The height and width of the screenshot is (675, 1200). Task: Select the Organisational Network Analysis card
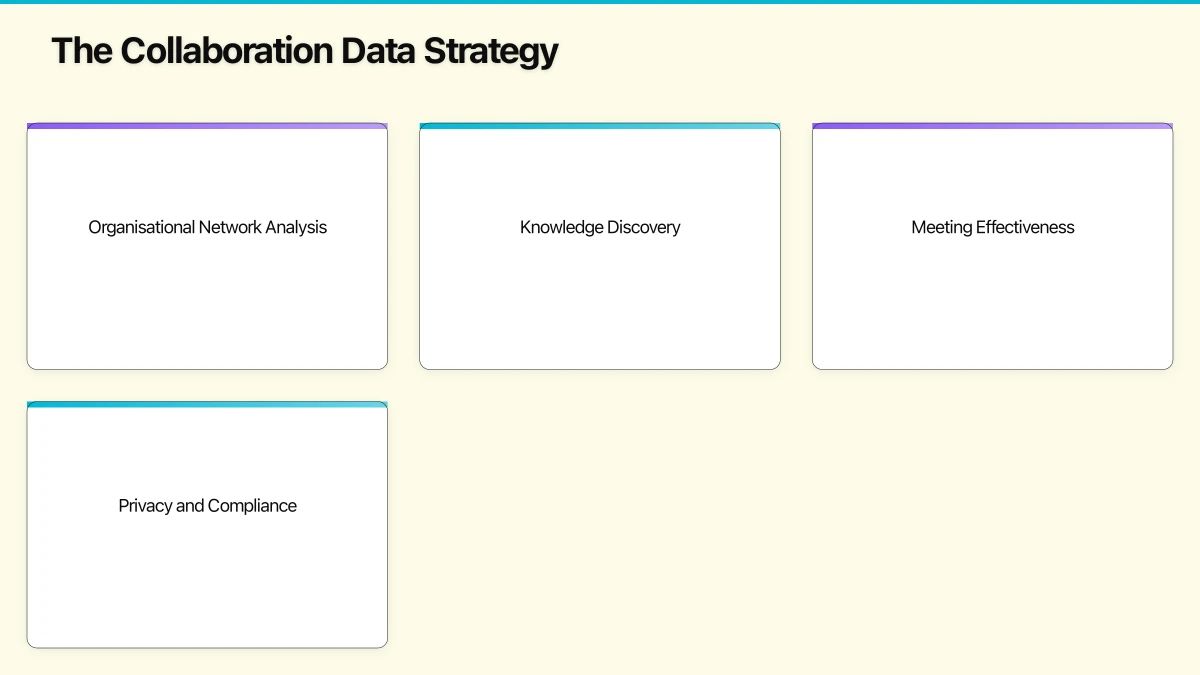(x=207, y=290)
